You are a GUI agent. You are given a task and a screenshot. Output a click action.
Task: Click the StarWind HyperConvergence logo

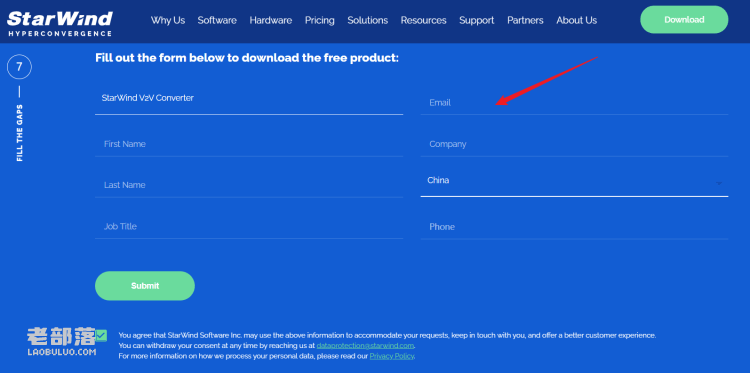(x=60, y=23)
